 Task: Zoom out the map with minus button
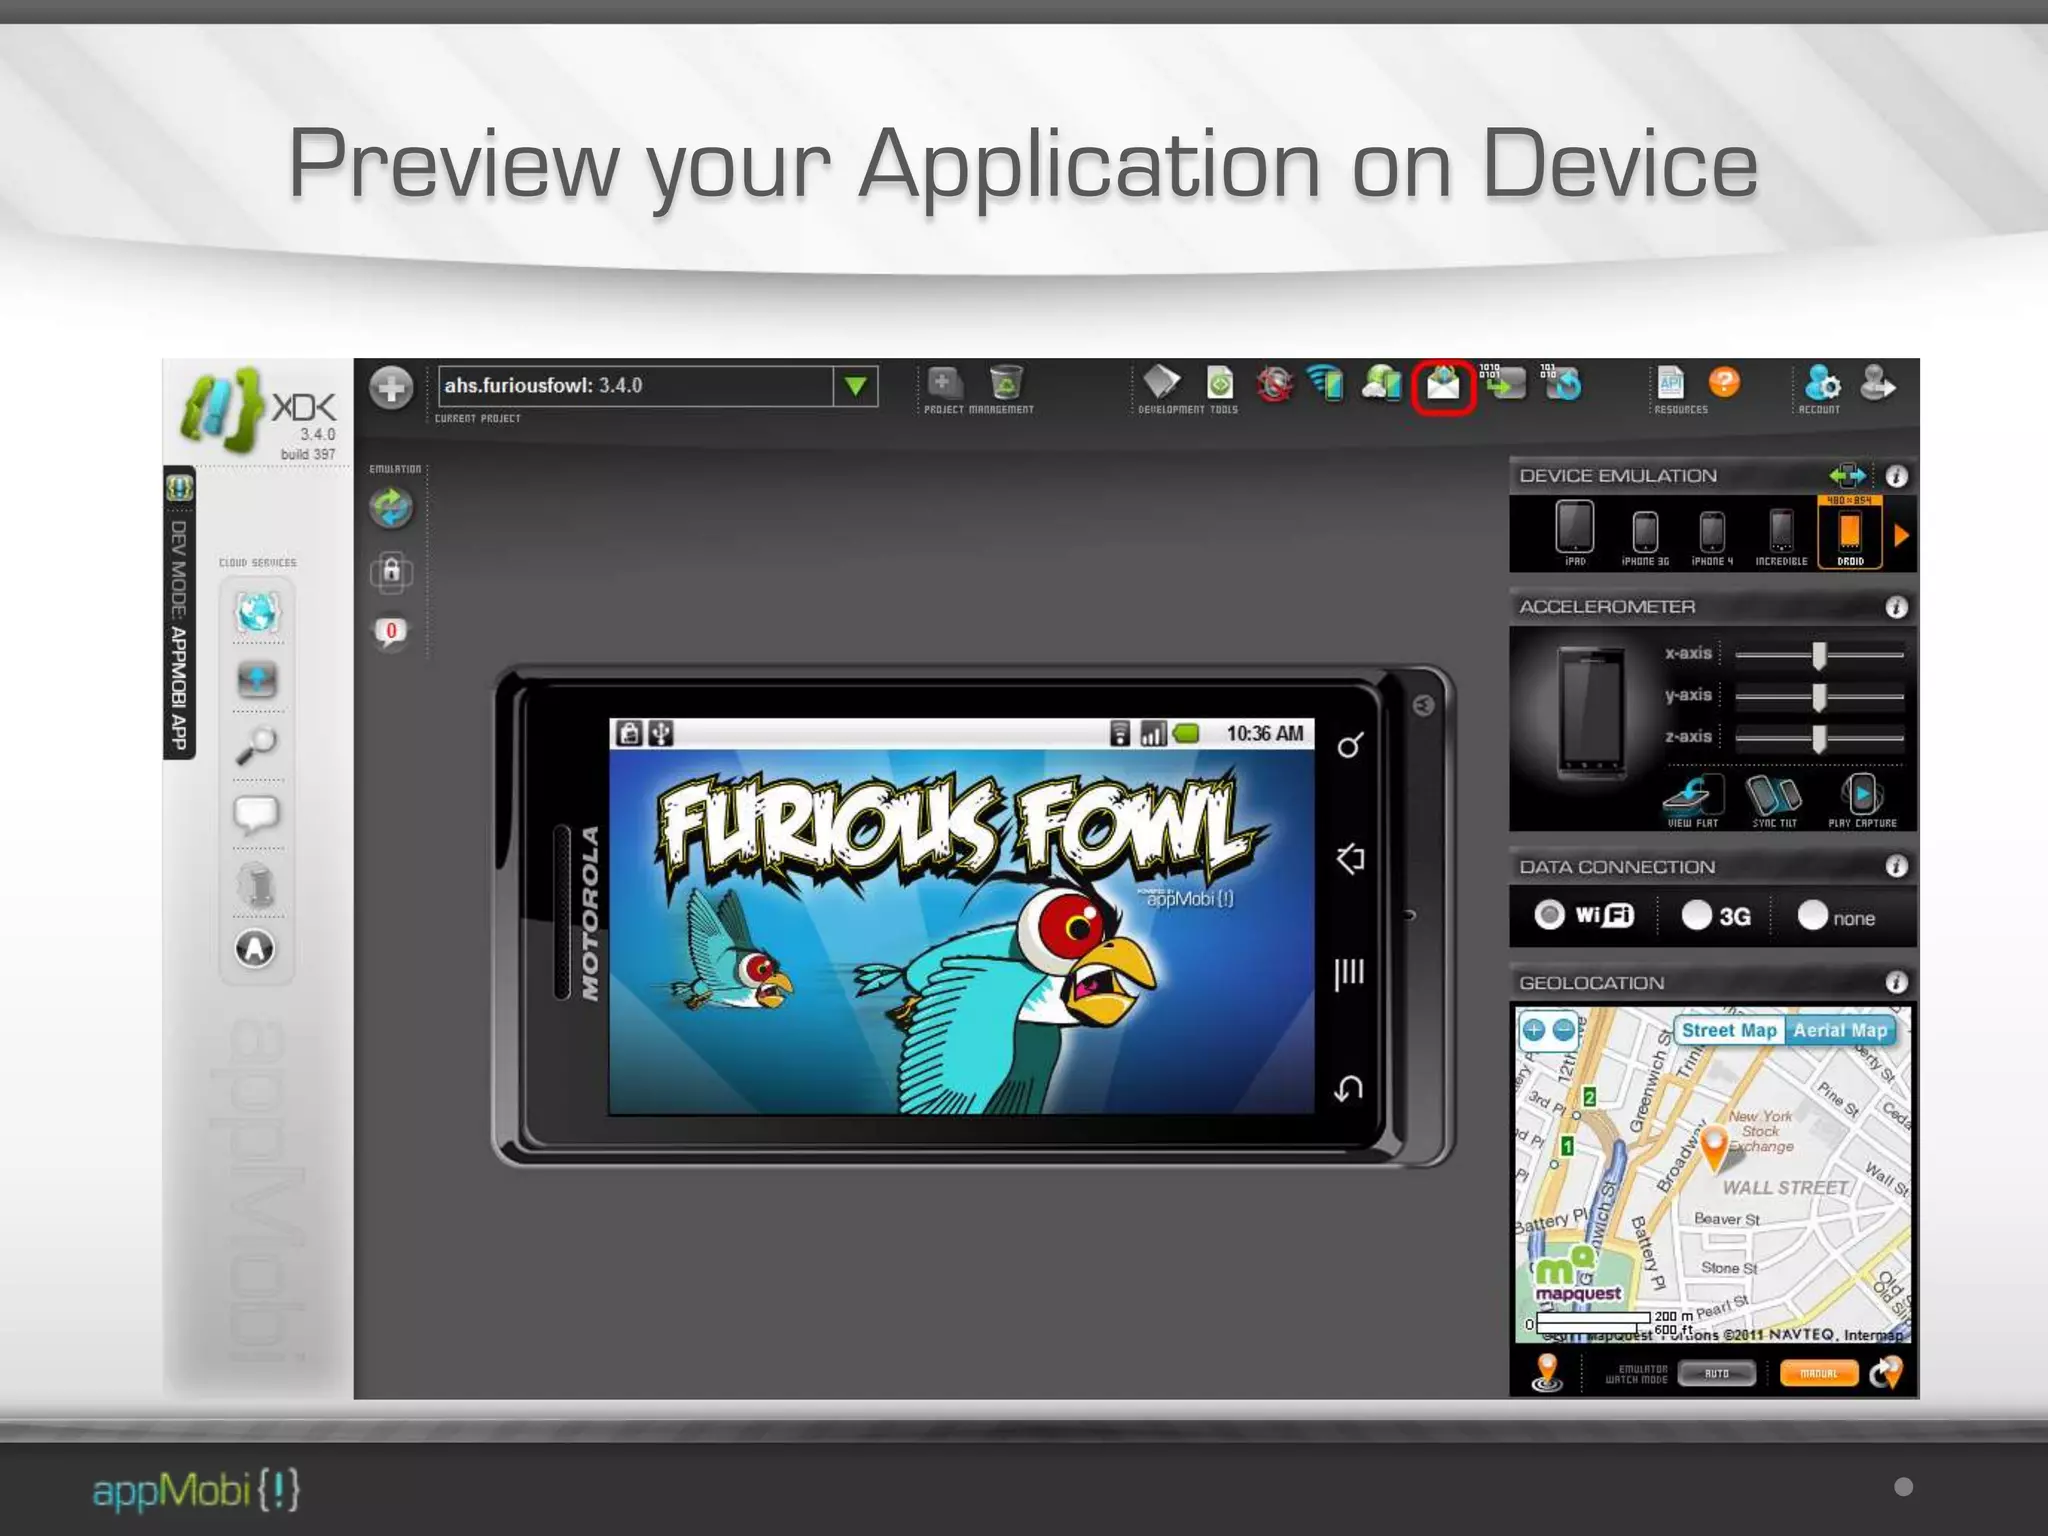click(x=1564, y=1030)
